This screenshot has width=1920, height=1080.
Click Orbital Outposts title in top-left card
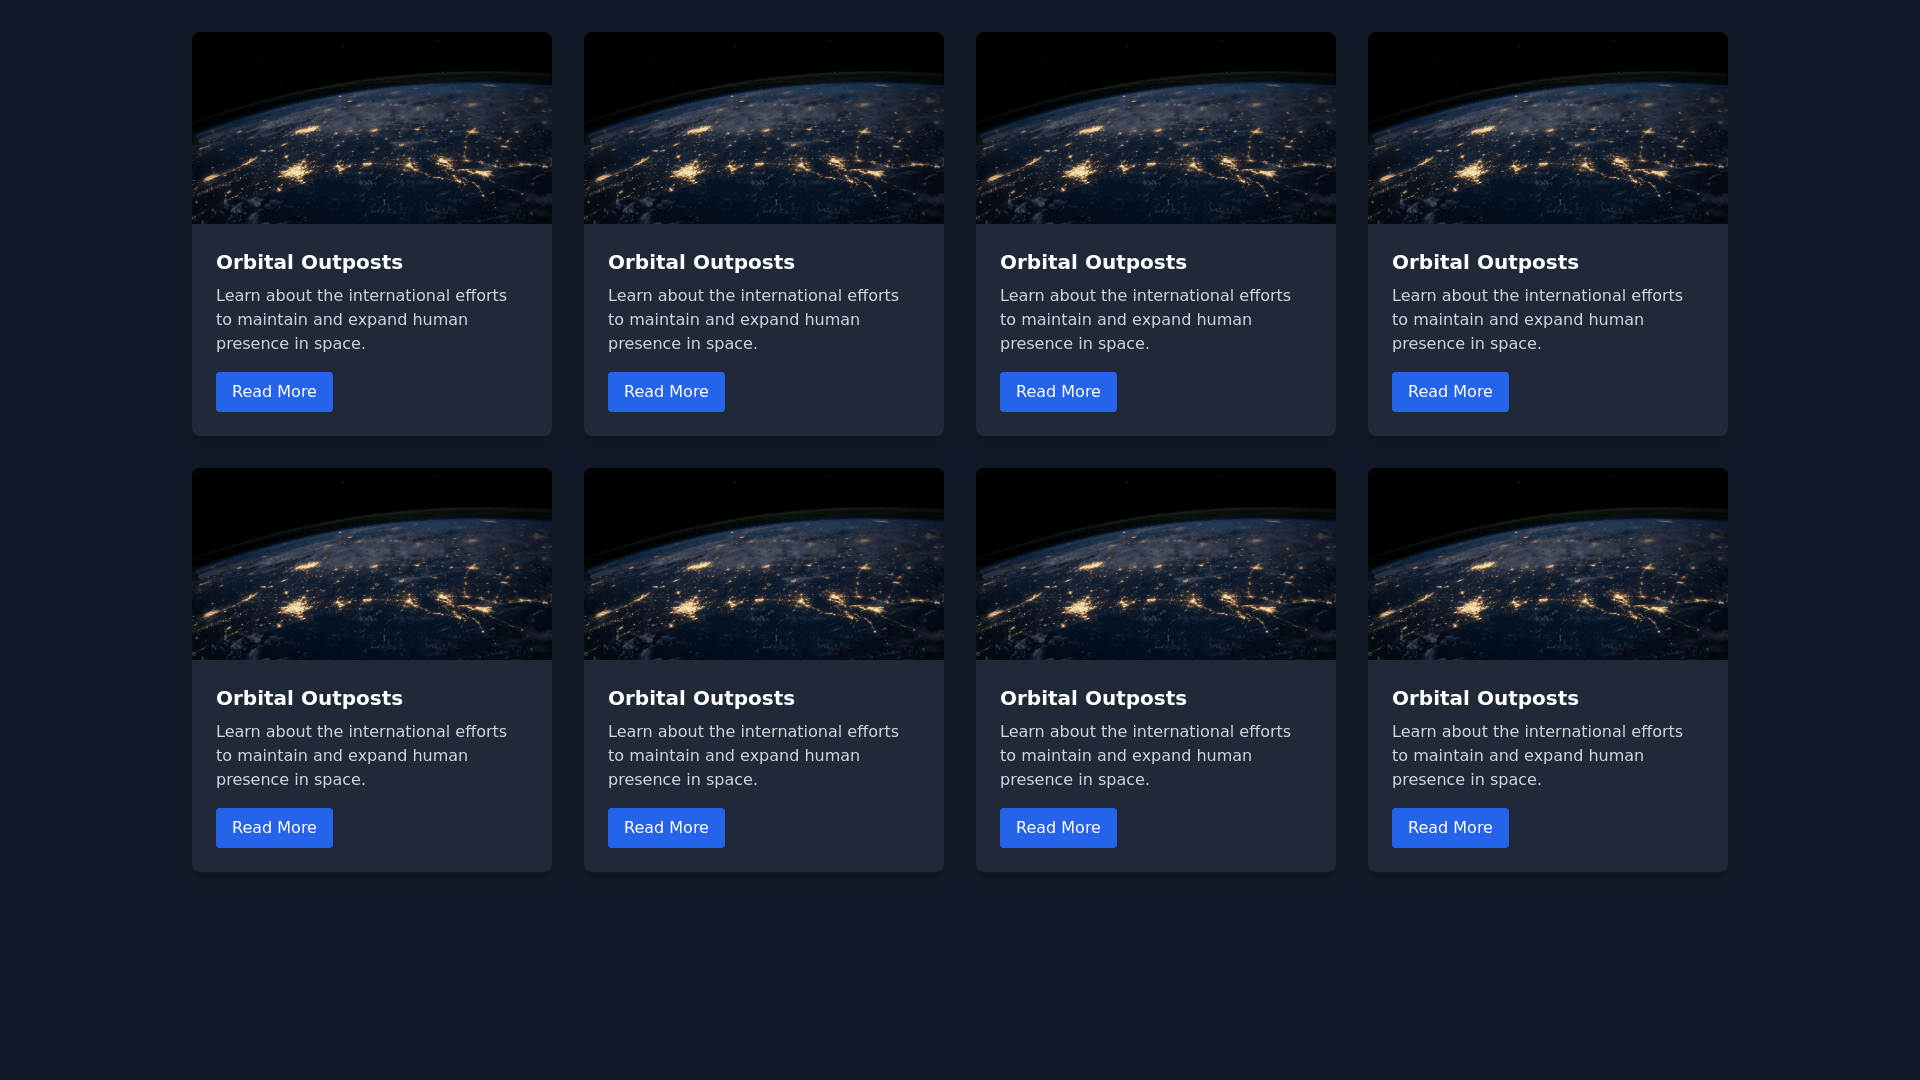click(x=309, y=262)
